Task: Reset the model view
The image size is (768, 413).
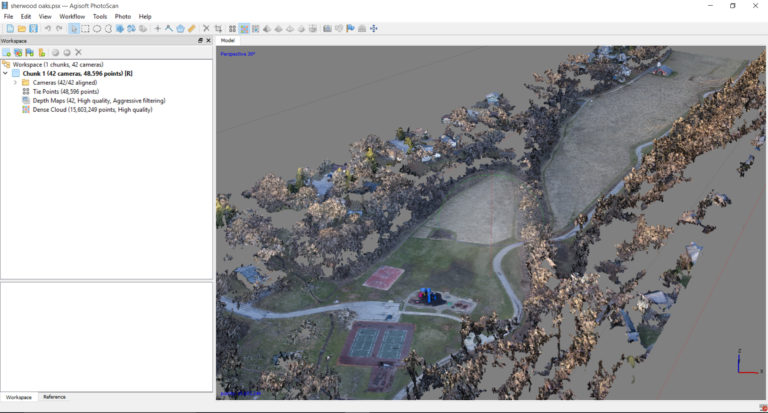Action: [373, 28]
